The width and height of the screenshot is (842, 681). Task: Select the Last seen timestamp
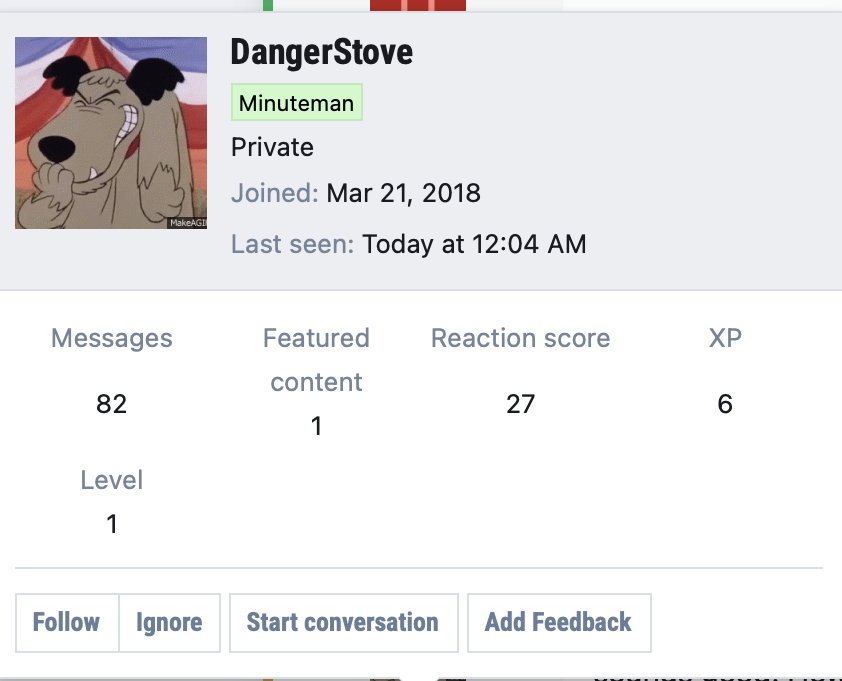(474, 244)
